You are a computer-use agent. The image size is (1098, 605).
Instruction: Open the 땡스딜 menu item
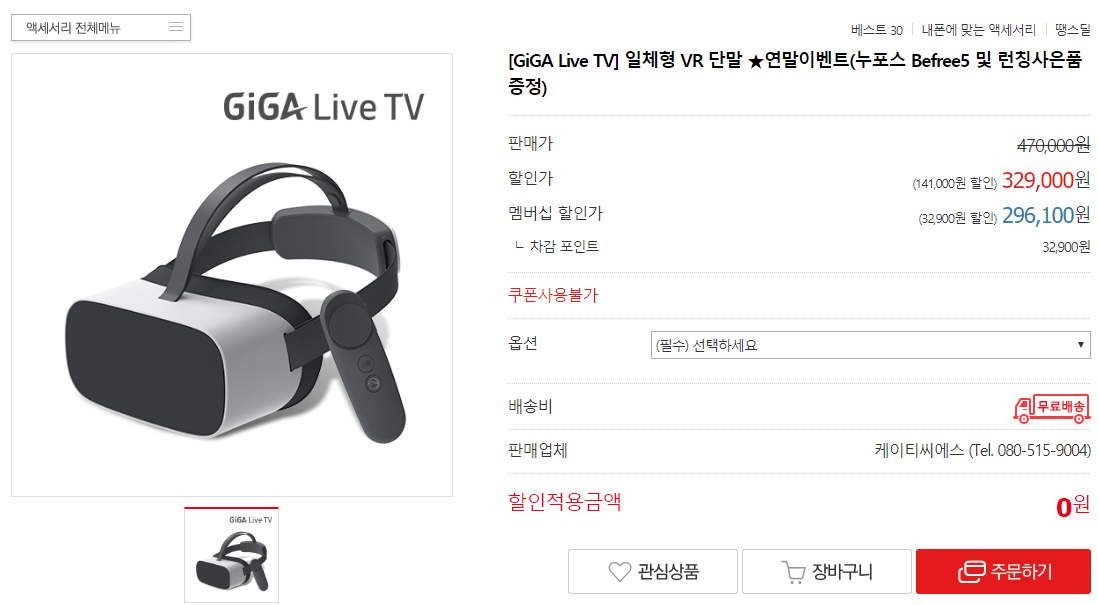click(1073, 30)
